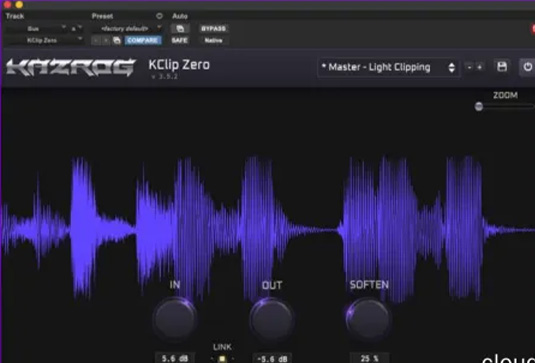Image resolution: width=535 pixels, height=363 pixels.
Task: Toggle the LINK indicator light
Action: 222,359
